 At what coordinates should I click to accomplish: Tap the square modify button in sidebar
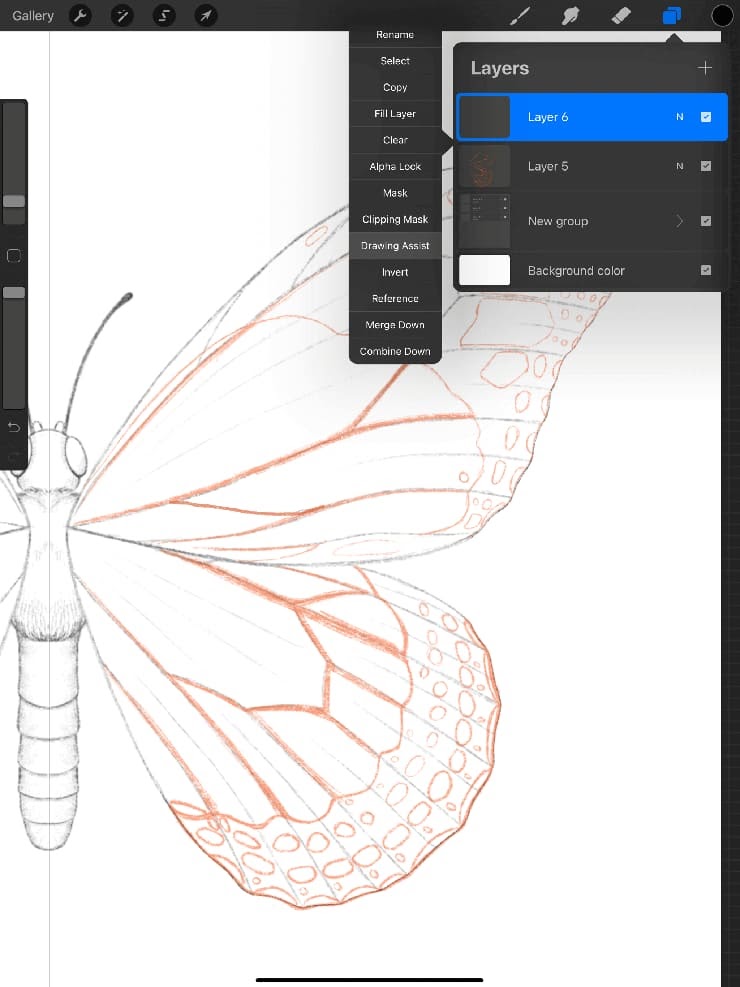[14, 256]
